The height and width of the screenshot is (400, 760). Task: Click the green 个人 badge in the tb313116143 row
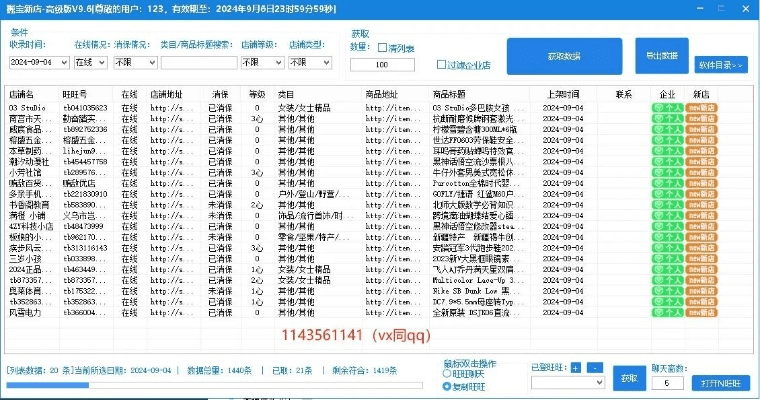667,248
